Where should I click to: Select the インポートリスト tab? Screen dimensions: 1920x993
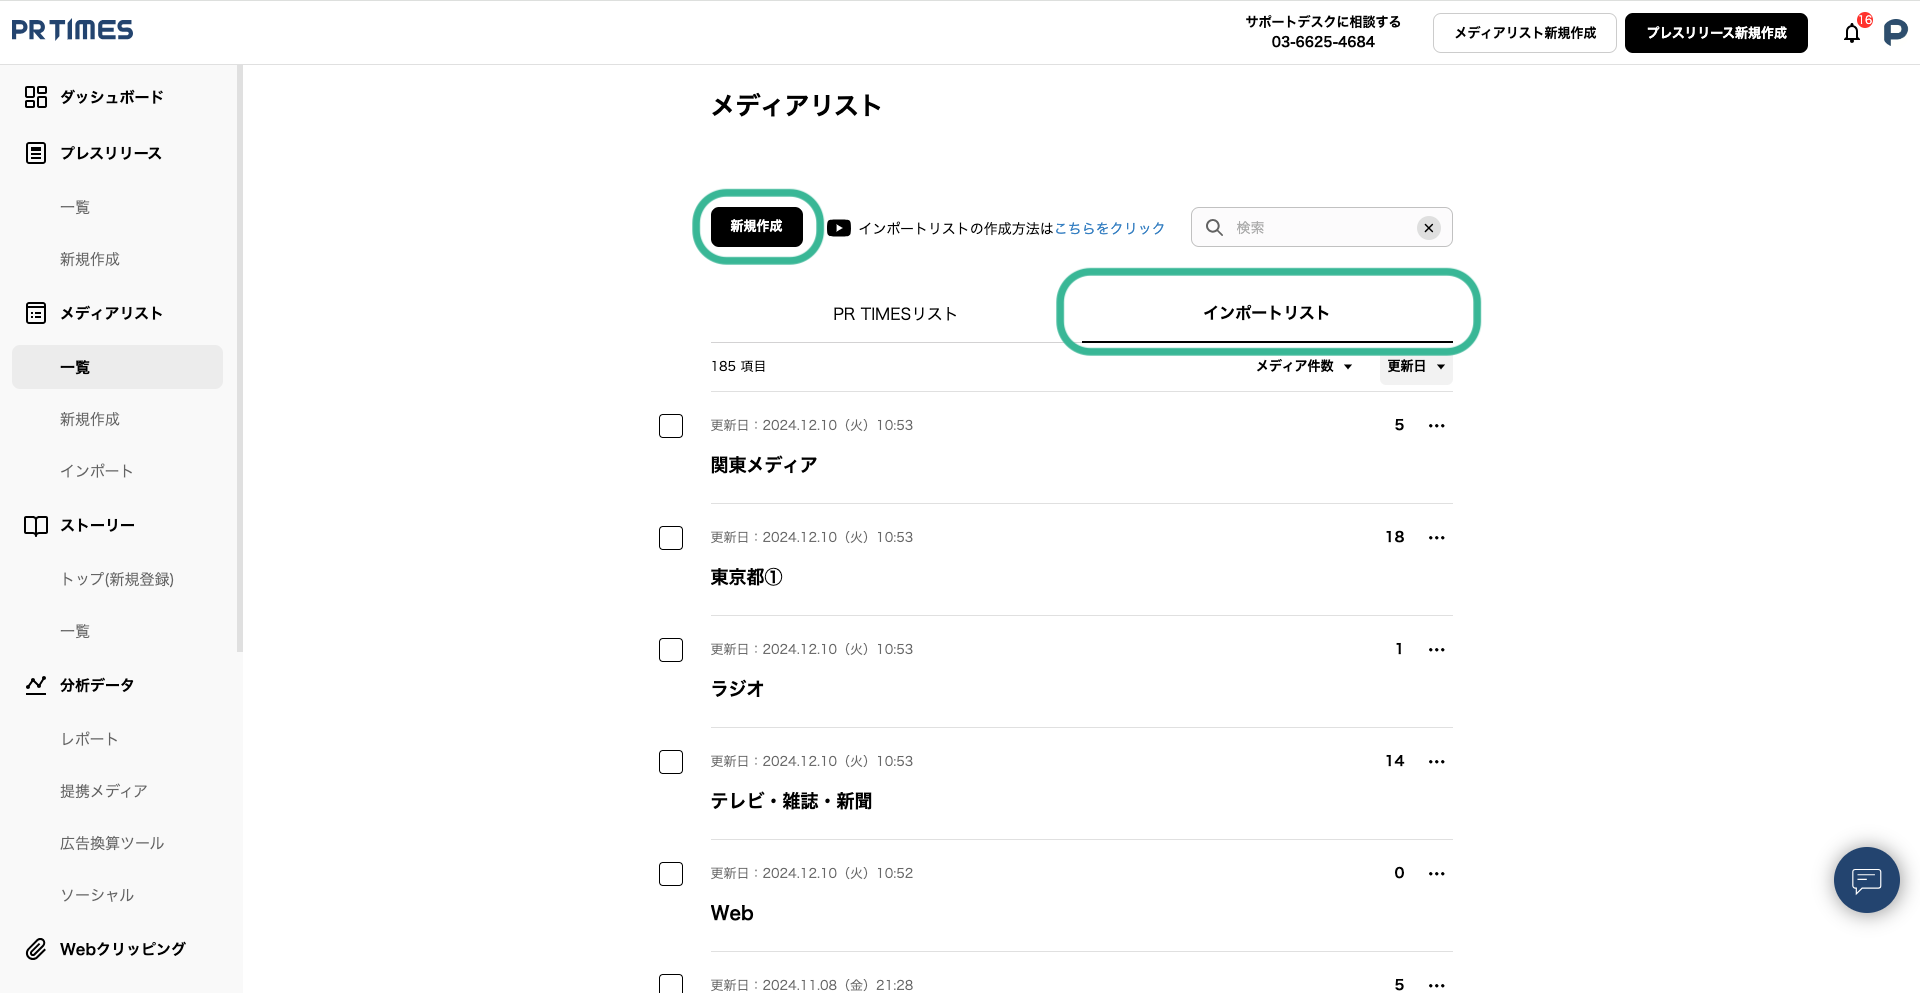(x=1266, y=313)
